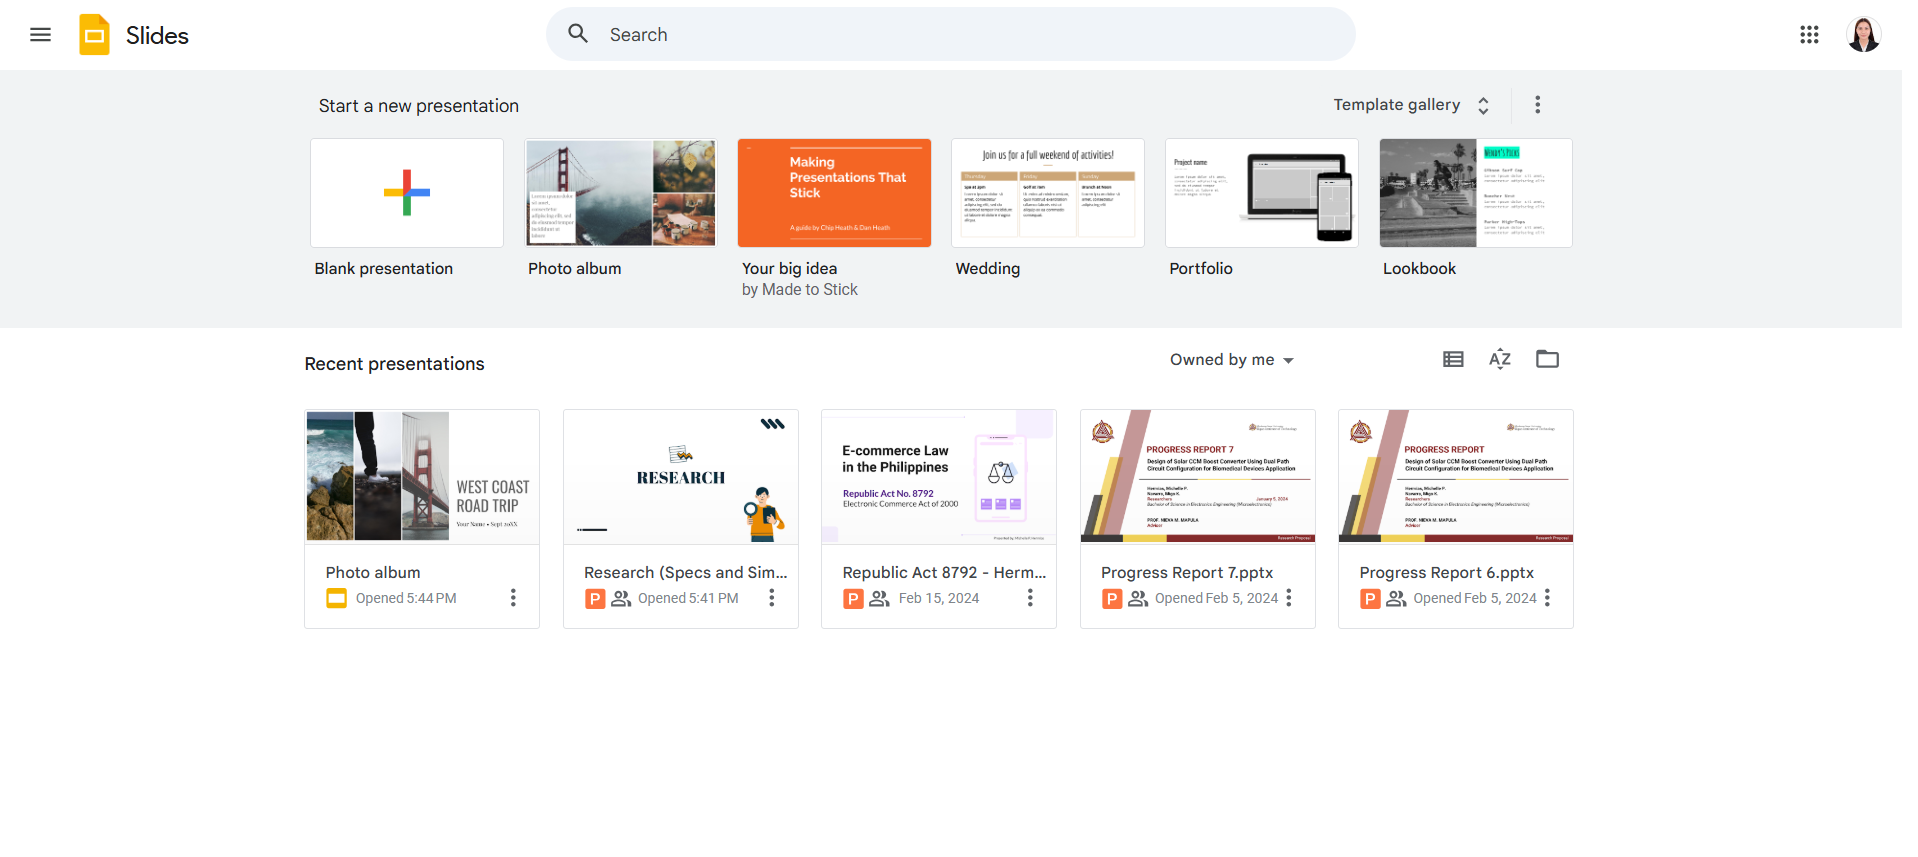Open template section more options menu

click(x=1537, y=105)
